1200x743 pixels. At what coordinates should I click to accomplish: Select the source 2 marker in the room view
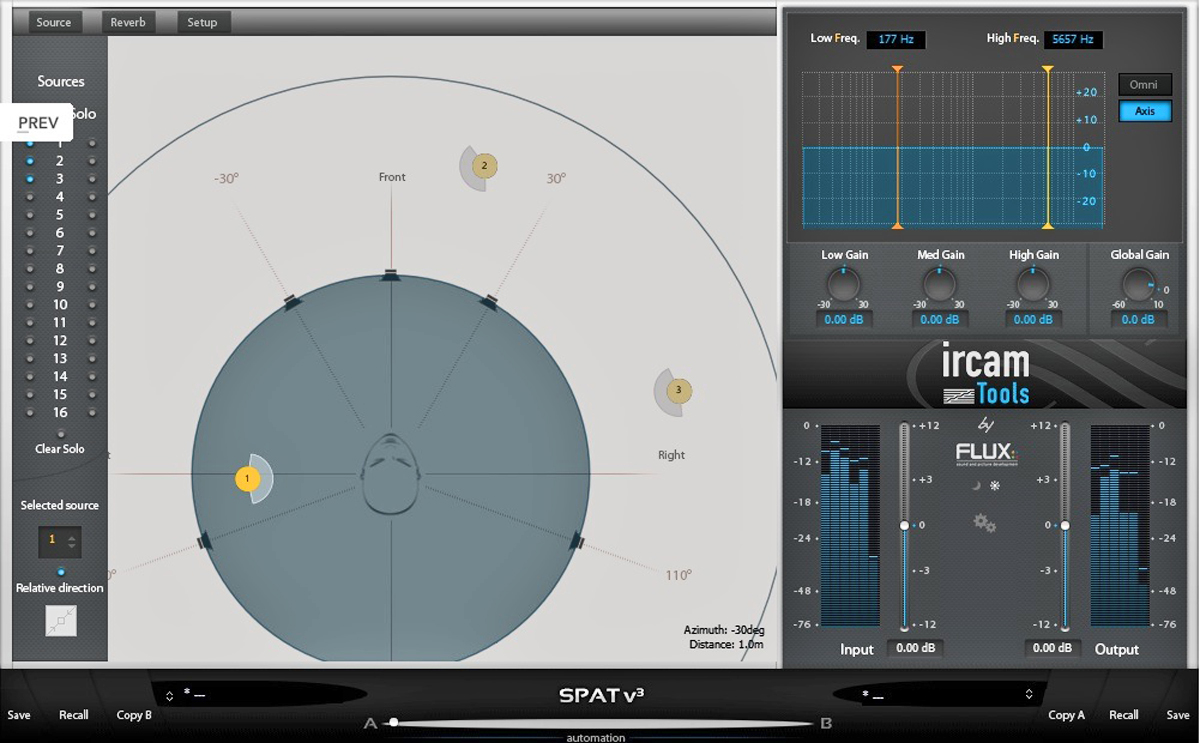pos(484,166)
